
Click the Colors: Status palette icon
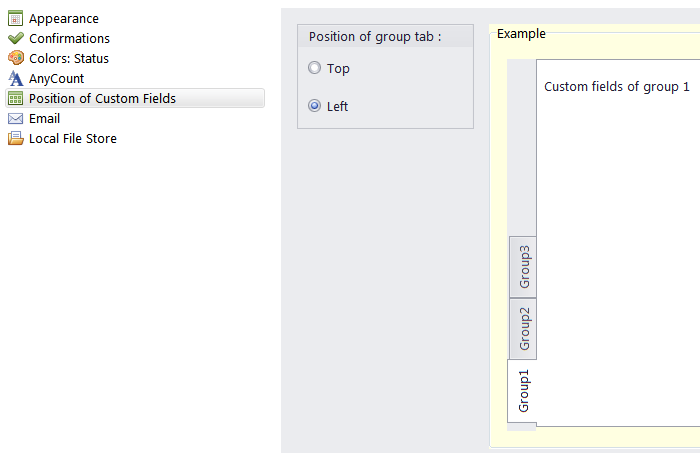coord(16,58)
